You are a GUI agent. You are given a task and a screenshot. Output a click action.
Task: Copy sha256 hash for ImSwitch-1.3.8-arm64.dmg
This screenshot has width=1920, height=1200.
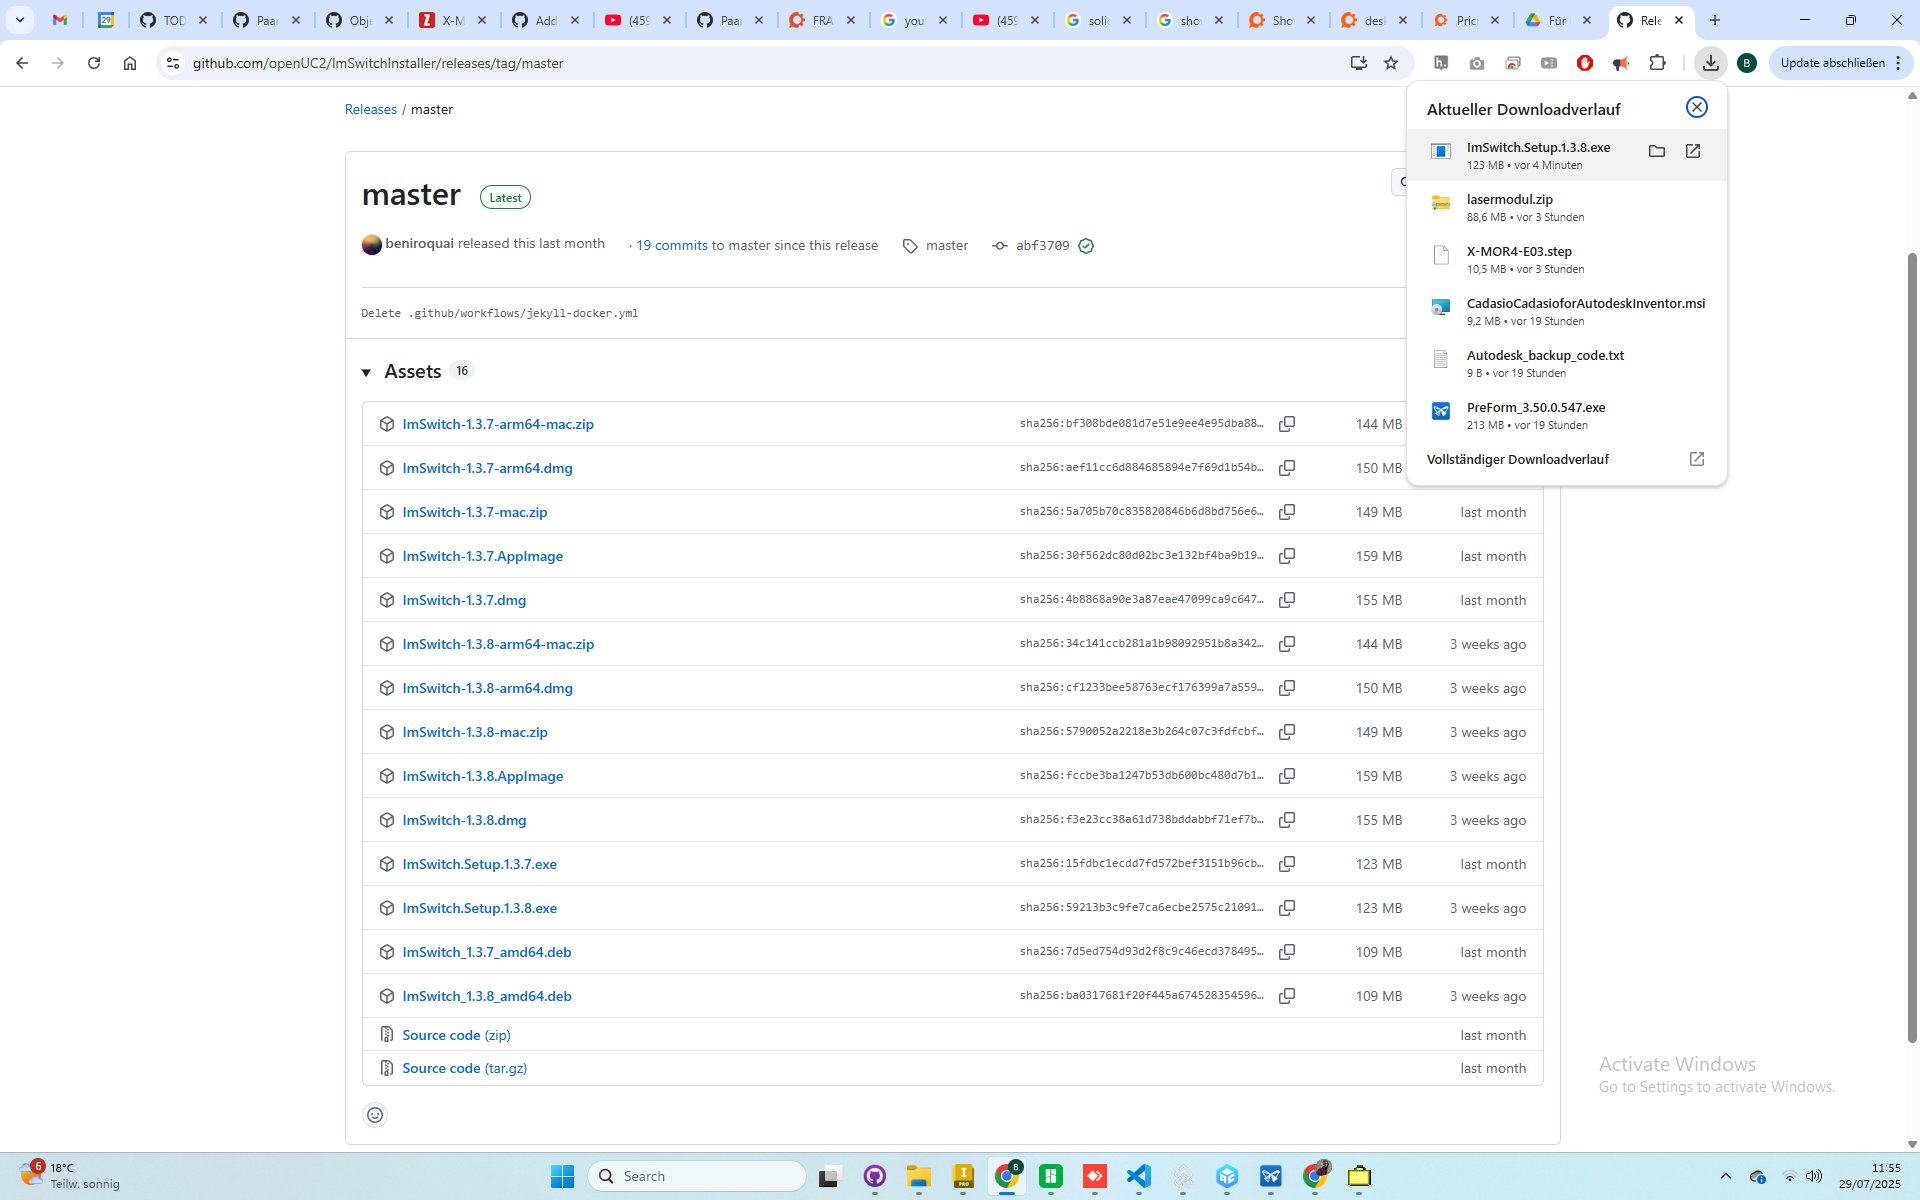click(1287, 688)
